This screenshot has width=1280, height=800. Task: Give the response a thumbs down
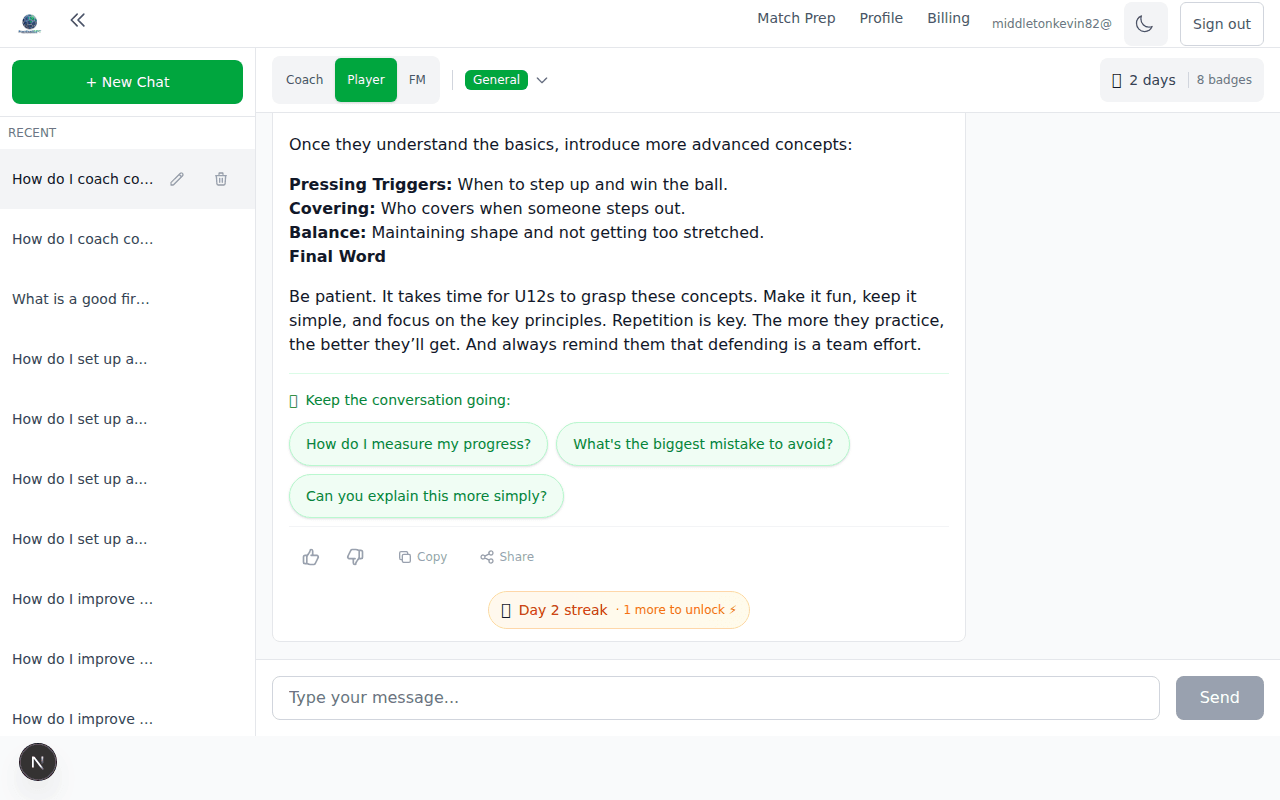coord(354,556)
